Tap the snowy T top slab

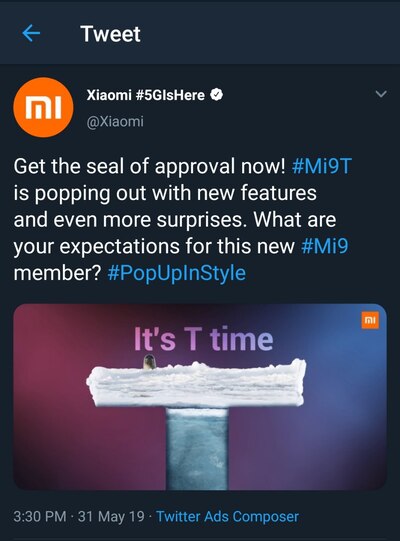(196, 383)
